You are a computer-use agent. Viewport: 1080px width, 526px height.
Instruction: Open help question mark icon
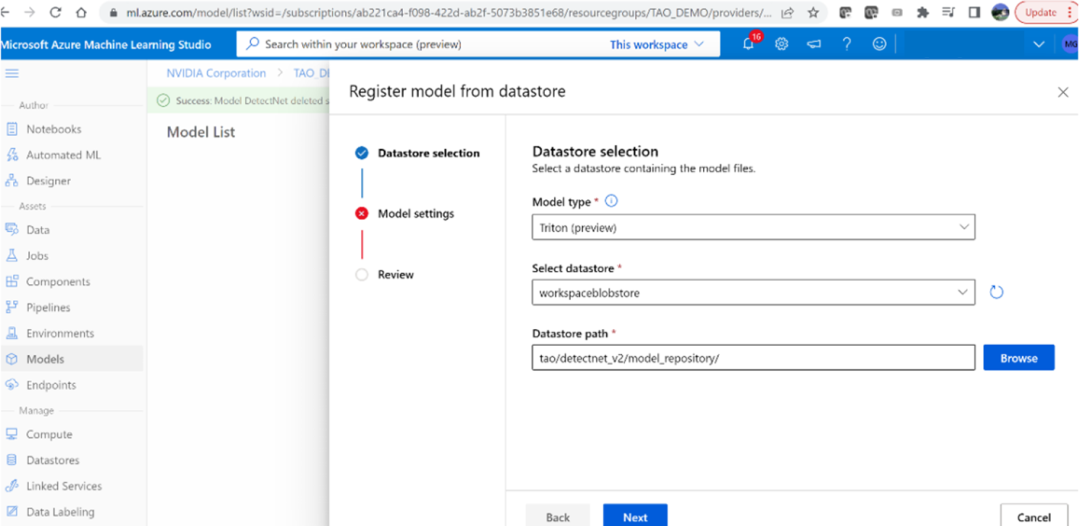(x=847, y=44)
